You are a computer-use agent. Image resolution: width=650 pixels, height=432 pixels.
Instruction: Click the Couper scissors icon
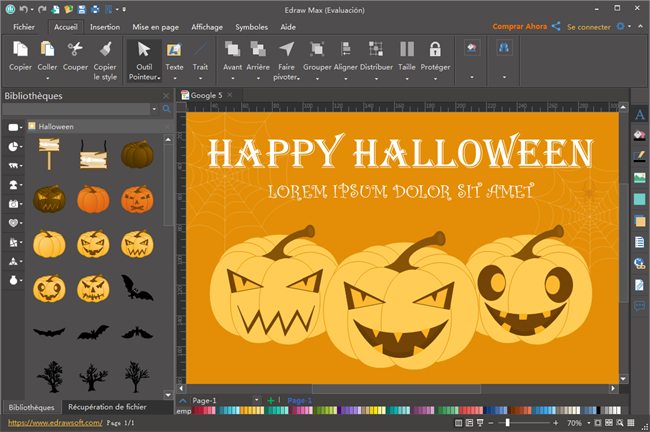click(x=76, y=49)
